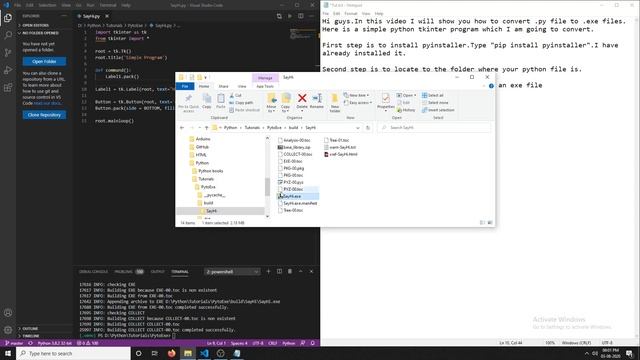640x360 pixels.
Task: Switch Explorer to large icons view
Action: 490,223
